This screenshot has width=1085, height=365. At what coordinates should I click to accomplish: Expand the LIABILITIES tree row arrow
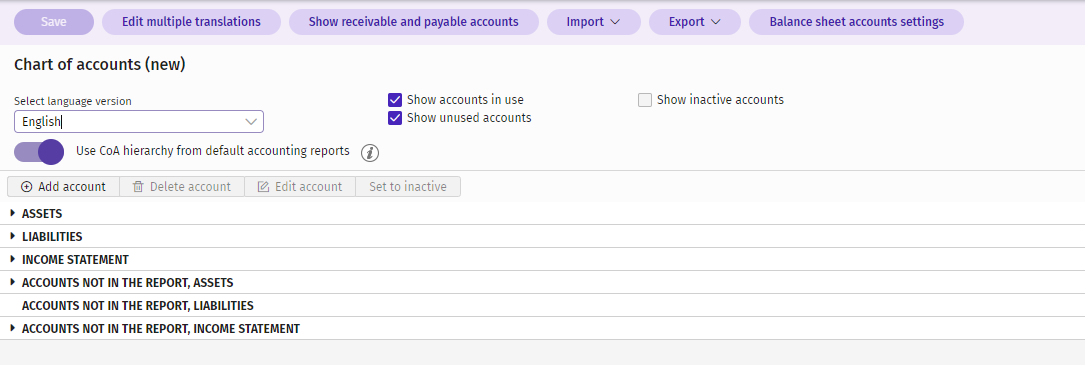click(12, 236)
